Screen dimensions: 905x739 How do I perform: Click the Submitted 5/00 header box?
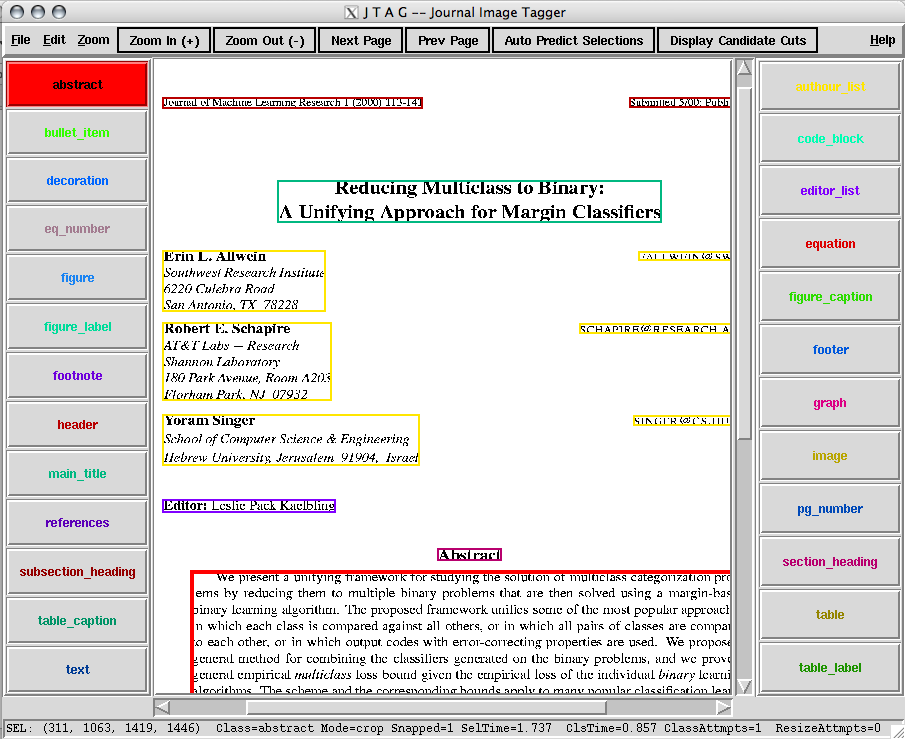[680, 103]
